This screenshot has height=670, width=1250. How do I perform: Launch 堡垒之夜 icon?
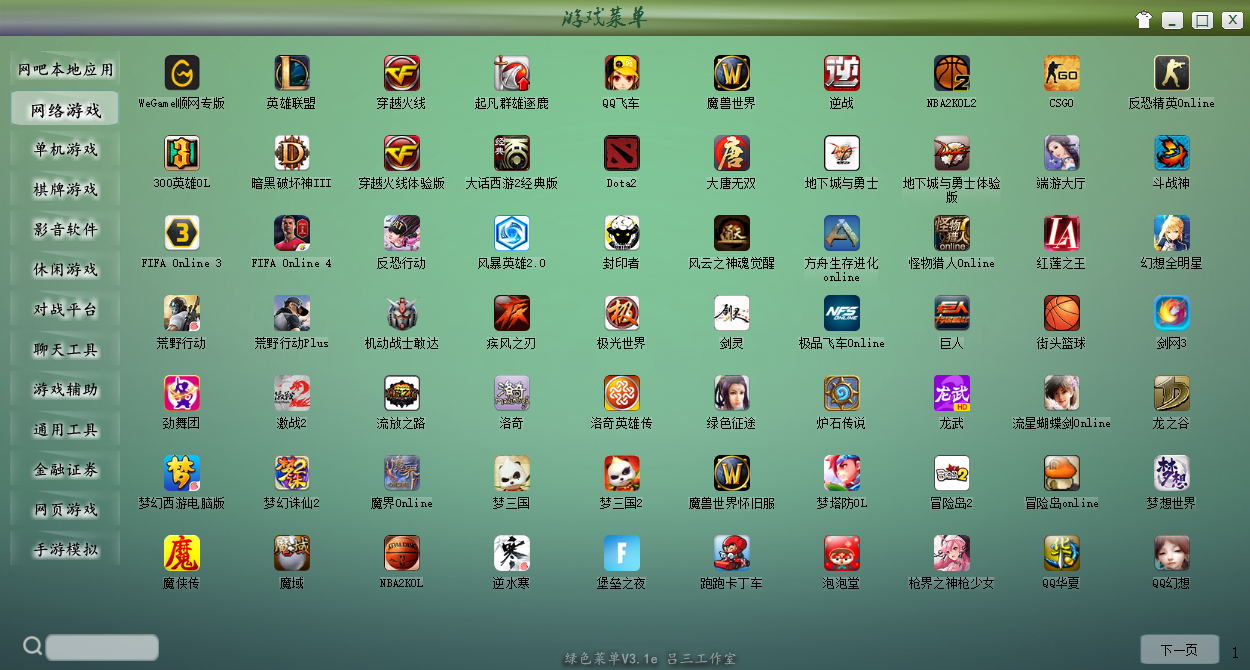[622, 553]
